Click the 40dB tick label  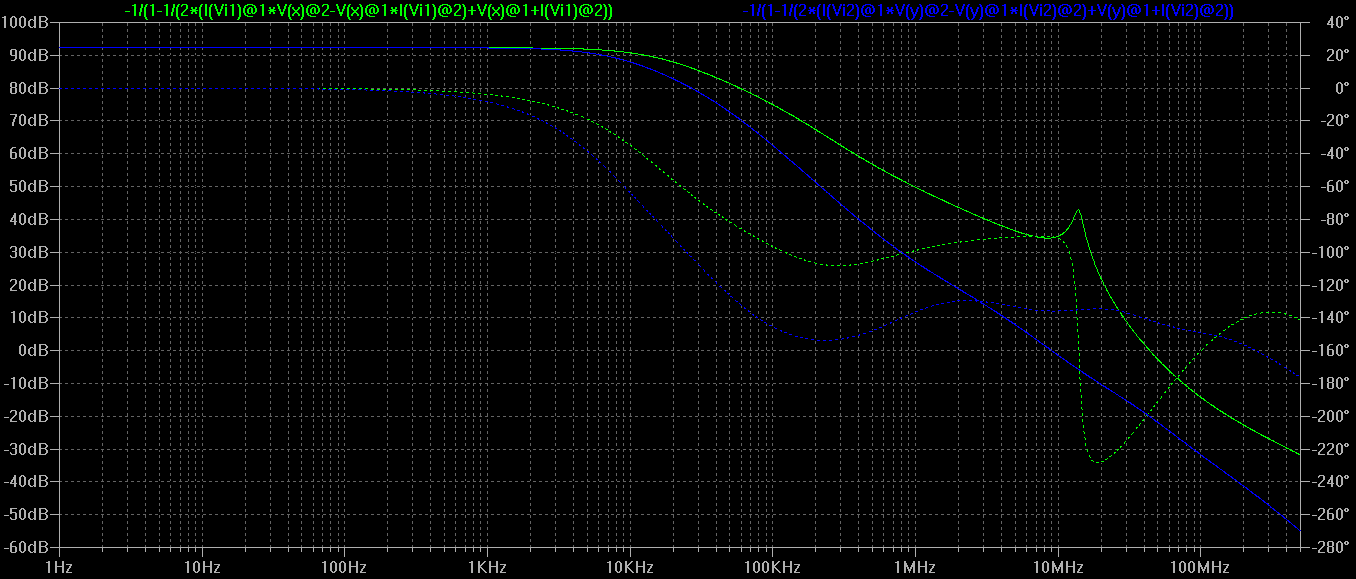coord(29,219)
